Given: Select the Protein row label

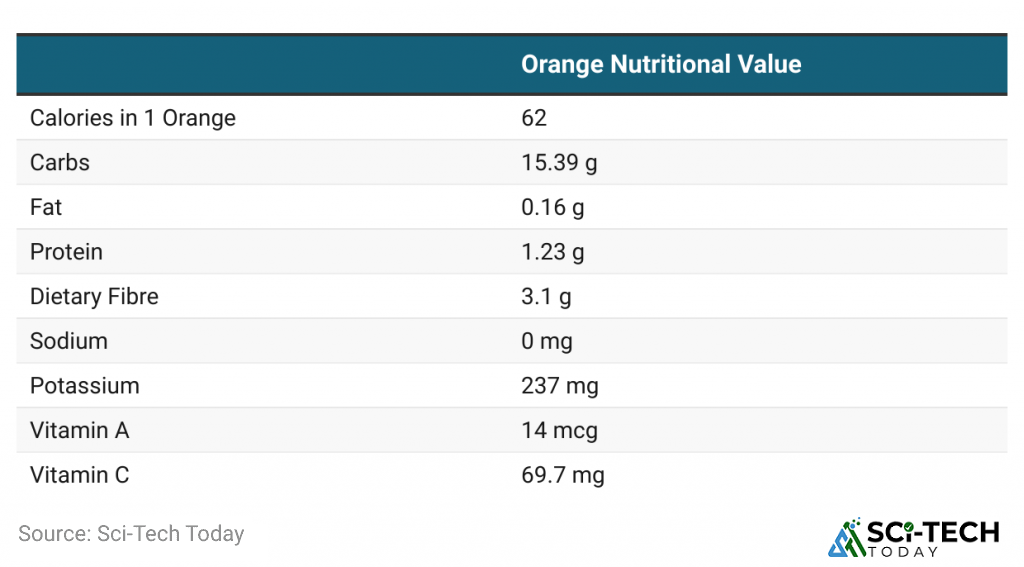Looking at the screenshot, I should click(x=66, y=252).
